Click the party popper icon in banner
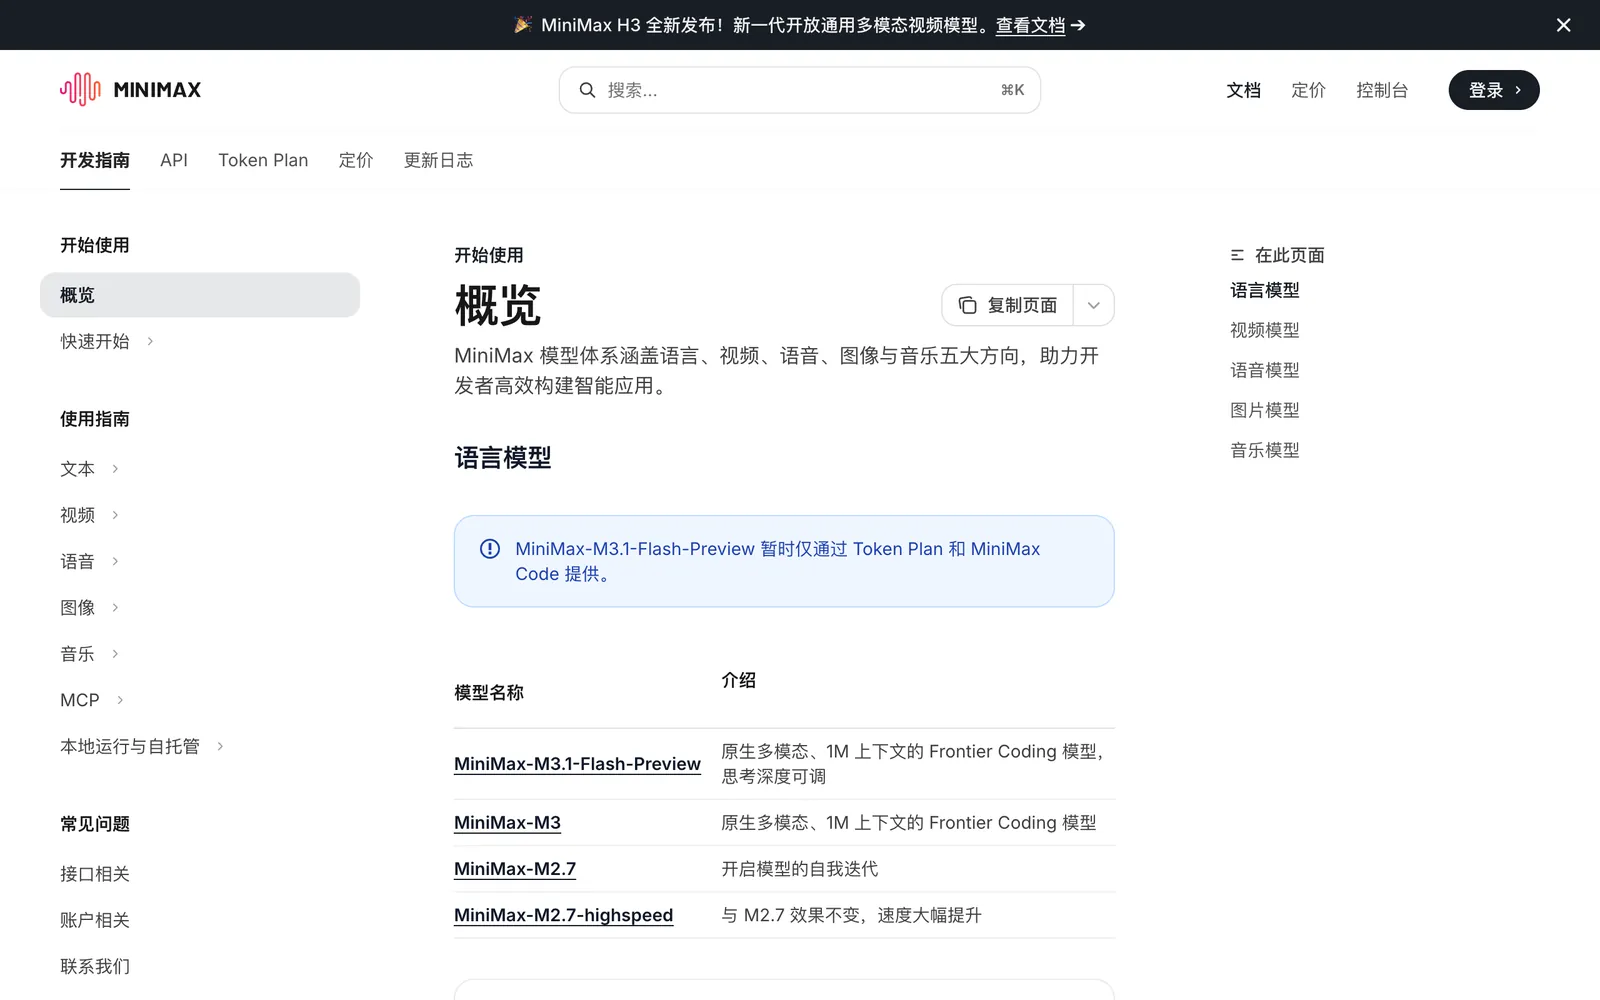Screen dimensions: 1600x1000 click(x=523, y=24)
